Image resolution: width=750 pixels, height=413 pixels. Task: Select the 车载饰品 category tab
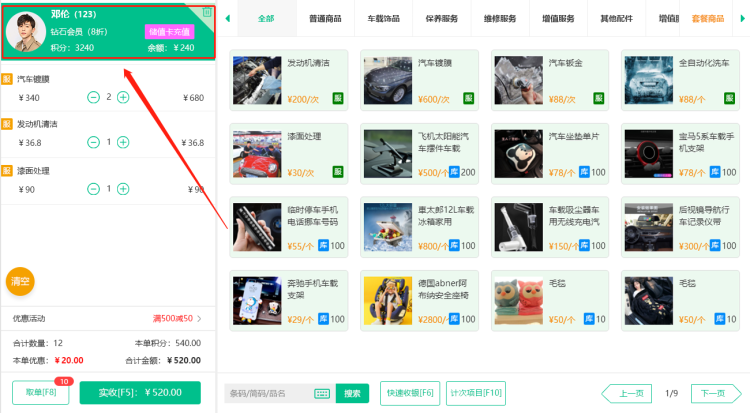point(386,18)
